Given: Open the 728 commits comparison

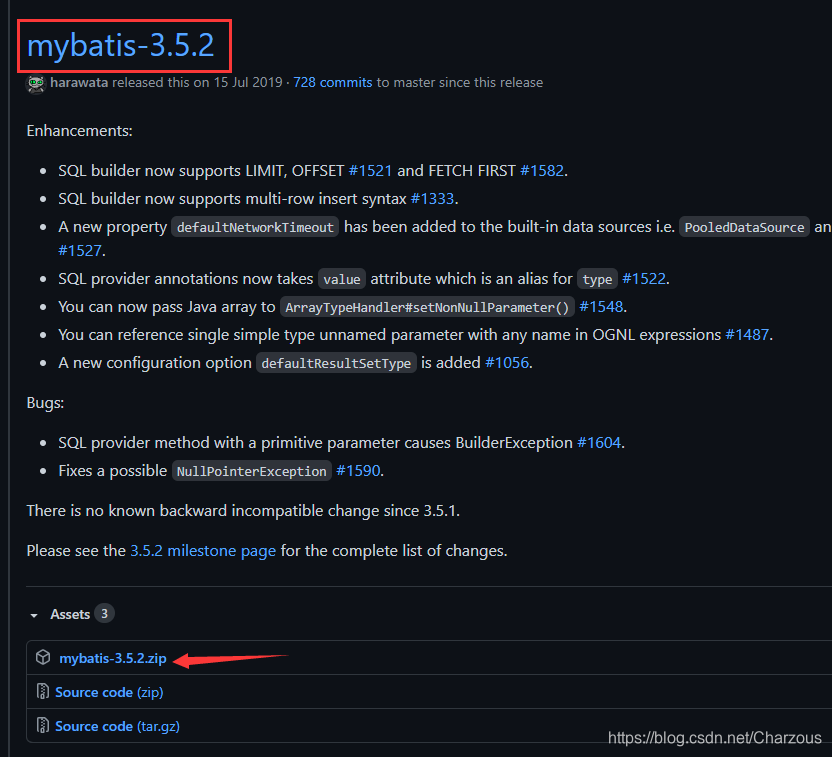Looking at the screenshot, I should 333,83.
